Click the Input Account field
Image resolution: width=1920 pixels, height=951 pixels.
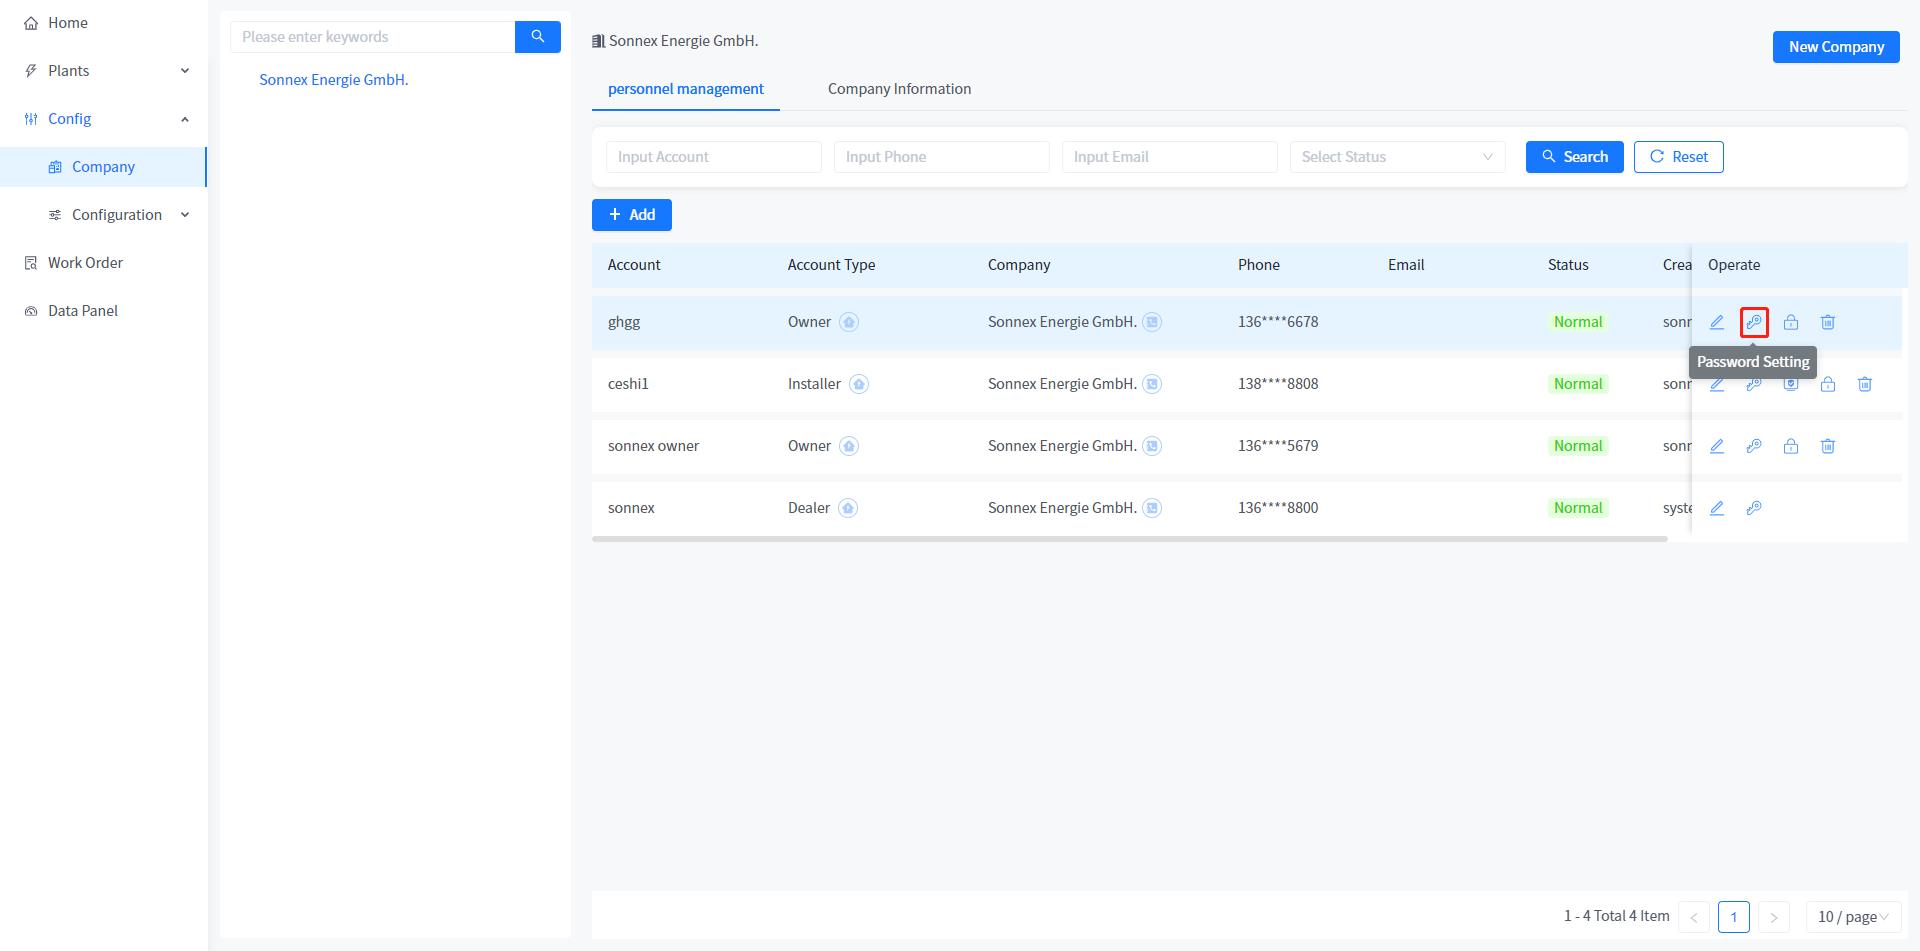(713, 157)
